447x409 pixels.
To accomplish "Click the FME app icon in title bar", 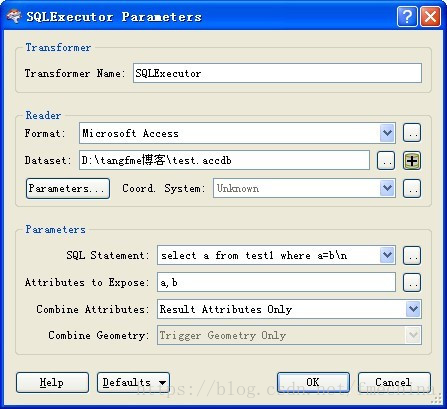I will pos(14,17).
